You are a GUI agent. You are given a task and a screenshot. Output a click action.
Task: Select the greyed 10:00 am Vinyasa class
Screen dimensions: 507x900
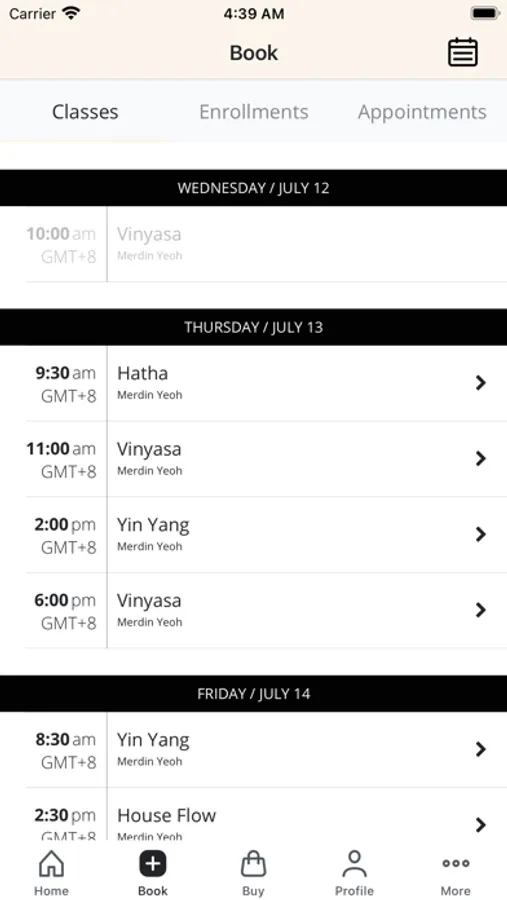[x=266, y=244]
